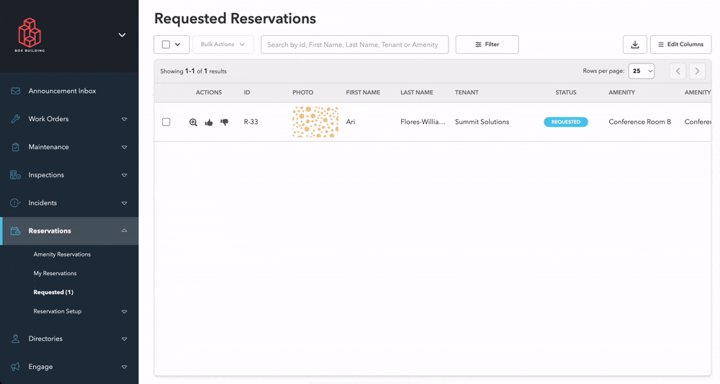Tick the checkbox for reservation R-33
The height and width of the screenshot is (384, 720).
coord(166,122)
